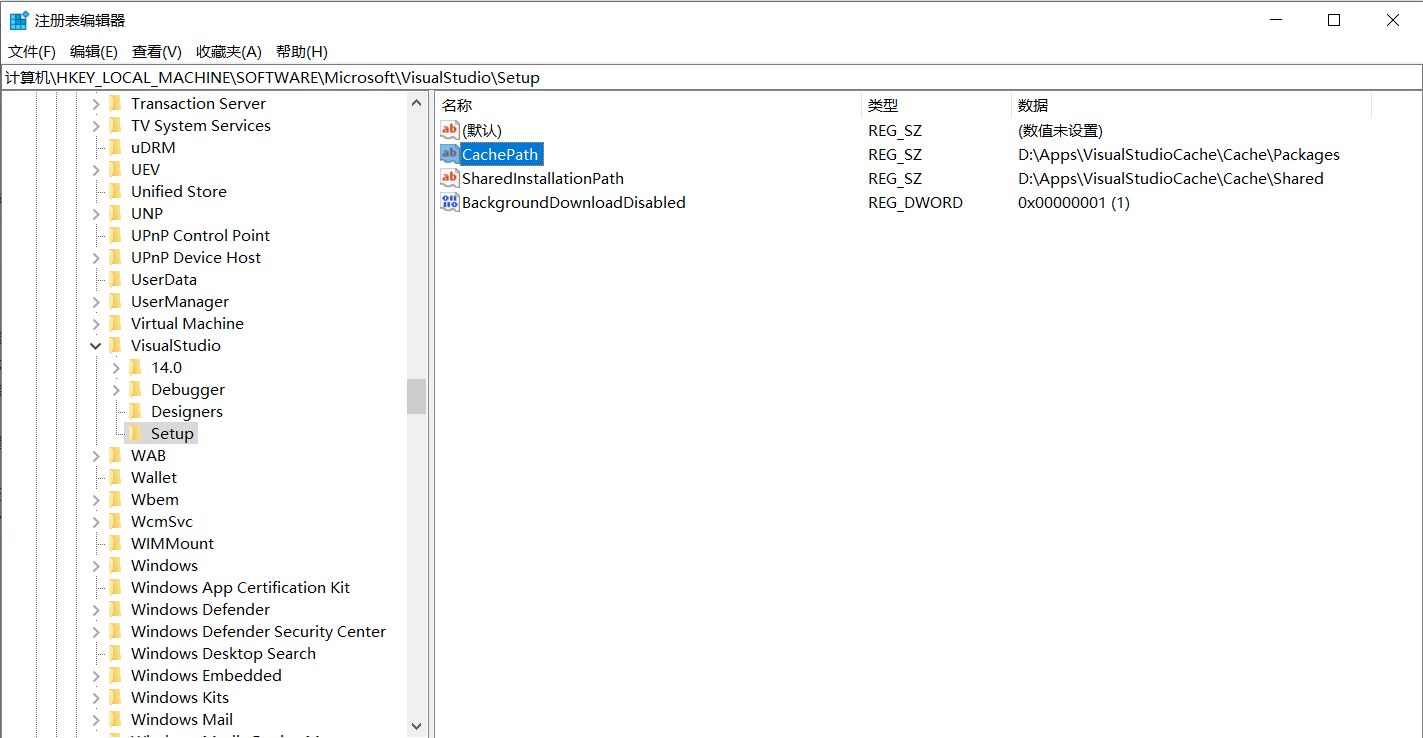Click the tree pane scrollbar thumb
Screen dimensions: 1423x738
417,396
